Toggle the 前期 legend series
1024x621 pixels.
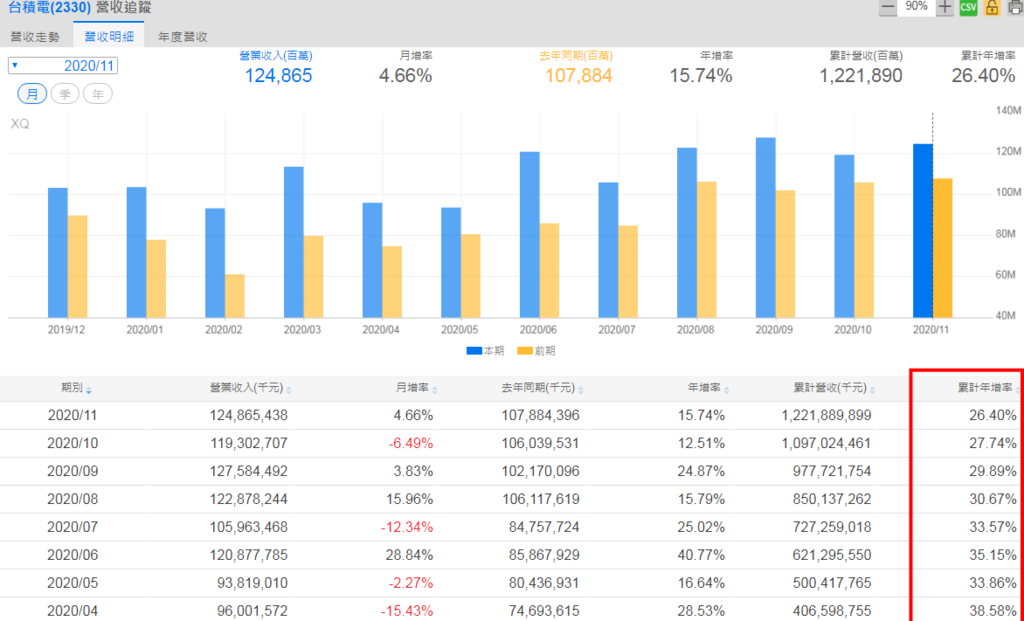coord(536,351)
